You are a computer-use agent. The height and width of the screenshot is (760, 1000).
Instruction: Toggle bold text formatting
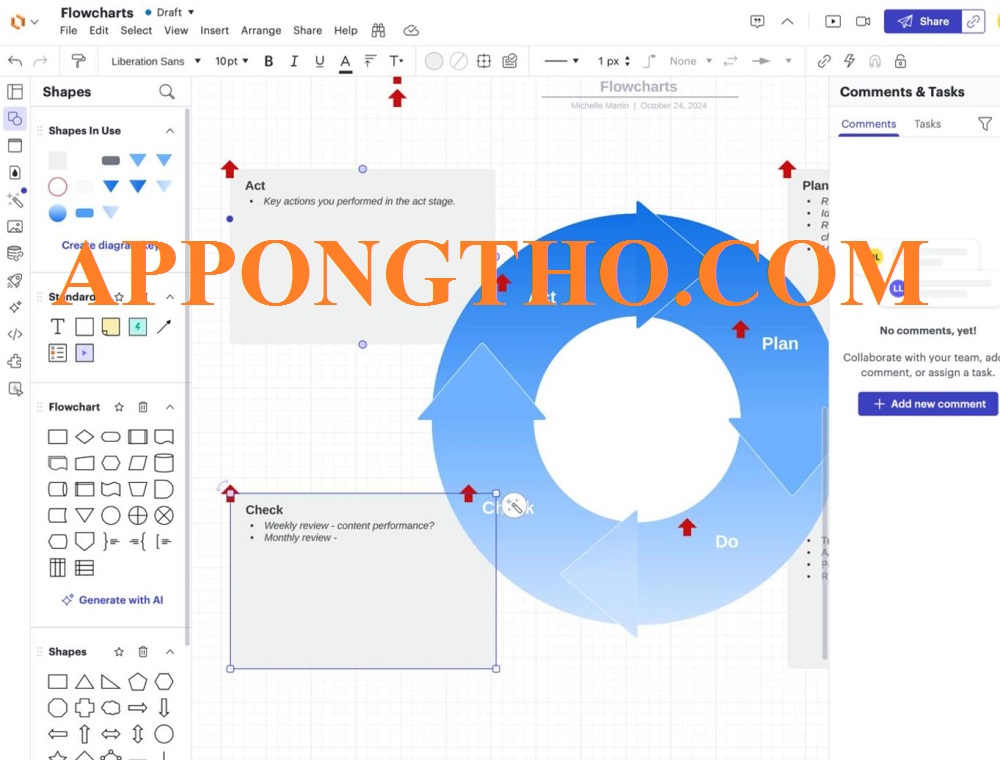[268, 61]
